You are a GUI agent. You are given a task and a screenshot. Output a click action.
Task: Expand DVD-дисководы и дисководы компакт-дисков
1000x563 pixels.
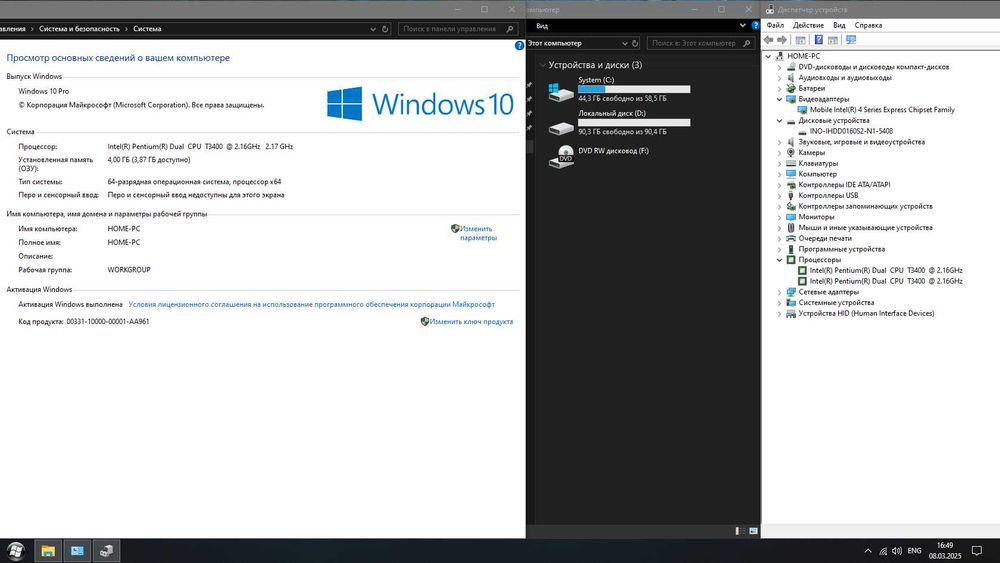[x=779, y=67]
